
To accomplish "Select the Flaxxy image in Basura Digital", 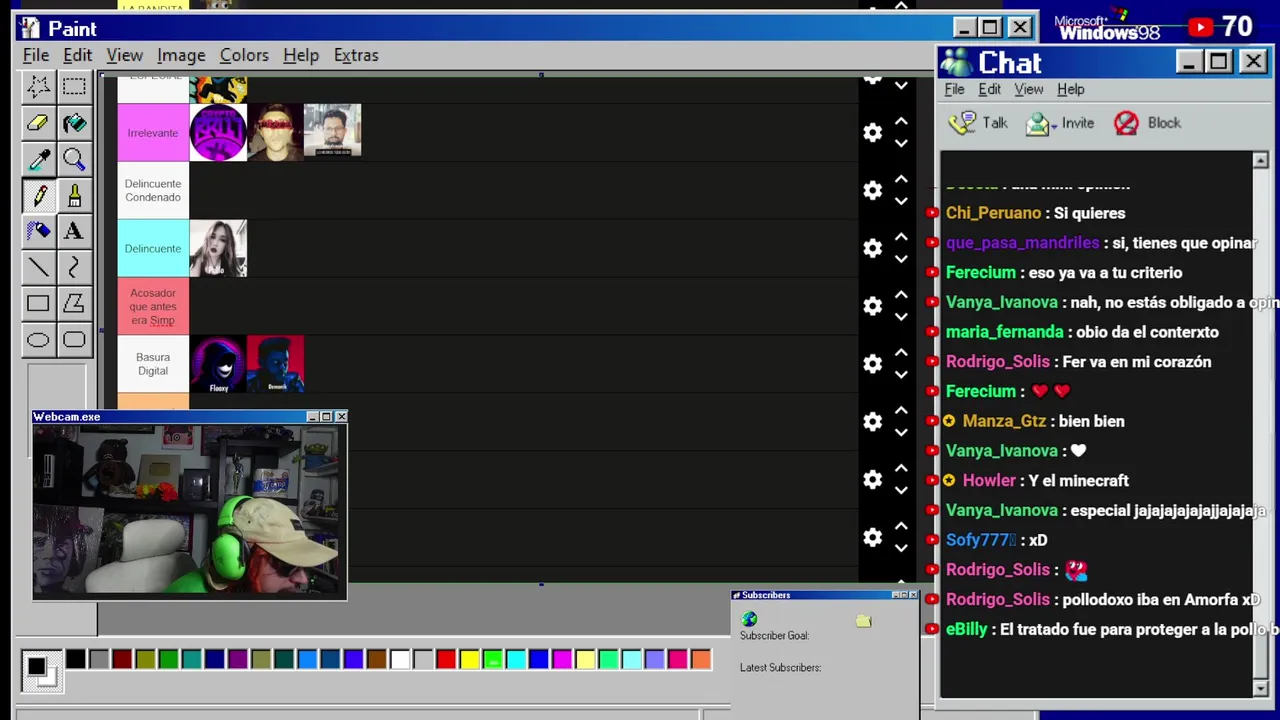I will [x=218, y=364].
